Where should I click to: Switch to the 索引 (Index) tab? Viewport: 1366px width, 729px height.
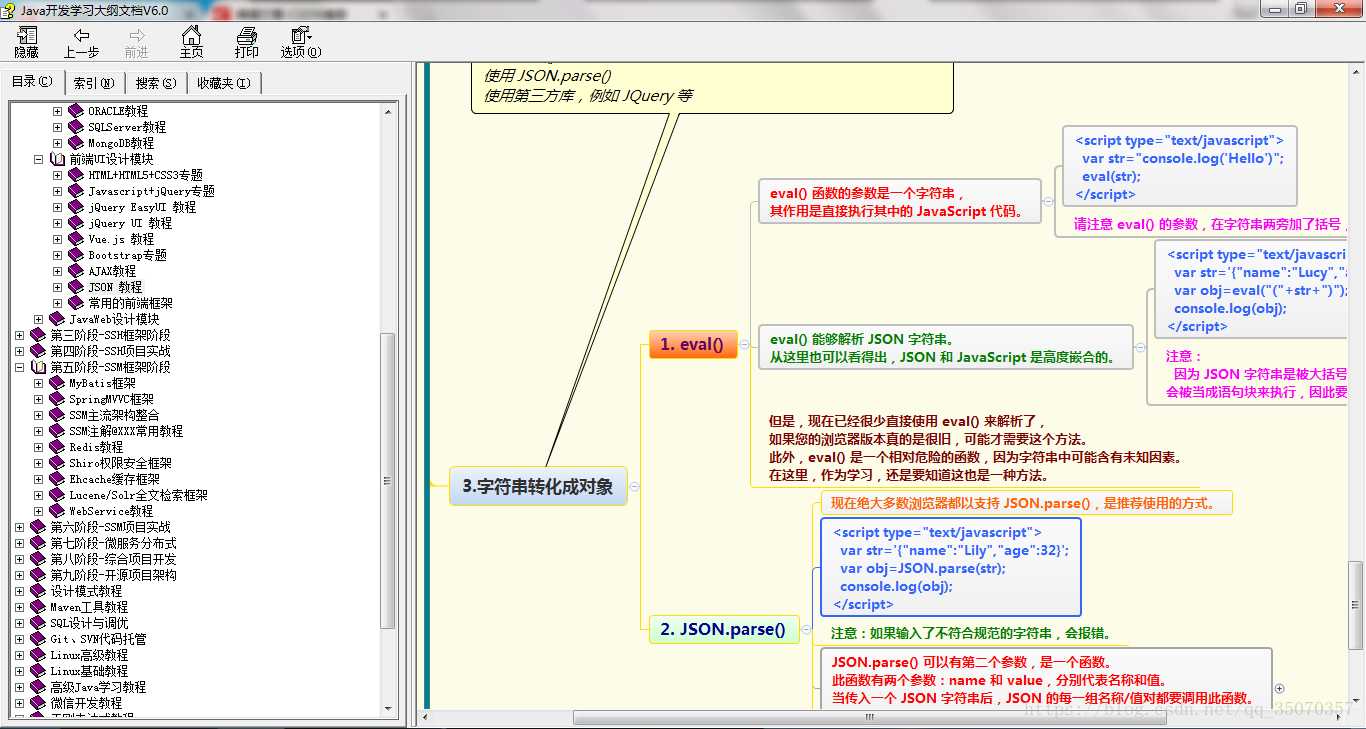tap(94, 83)
